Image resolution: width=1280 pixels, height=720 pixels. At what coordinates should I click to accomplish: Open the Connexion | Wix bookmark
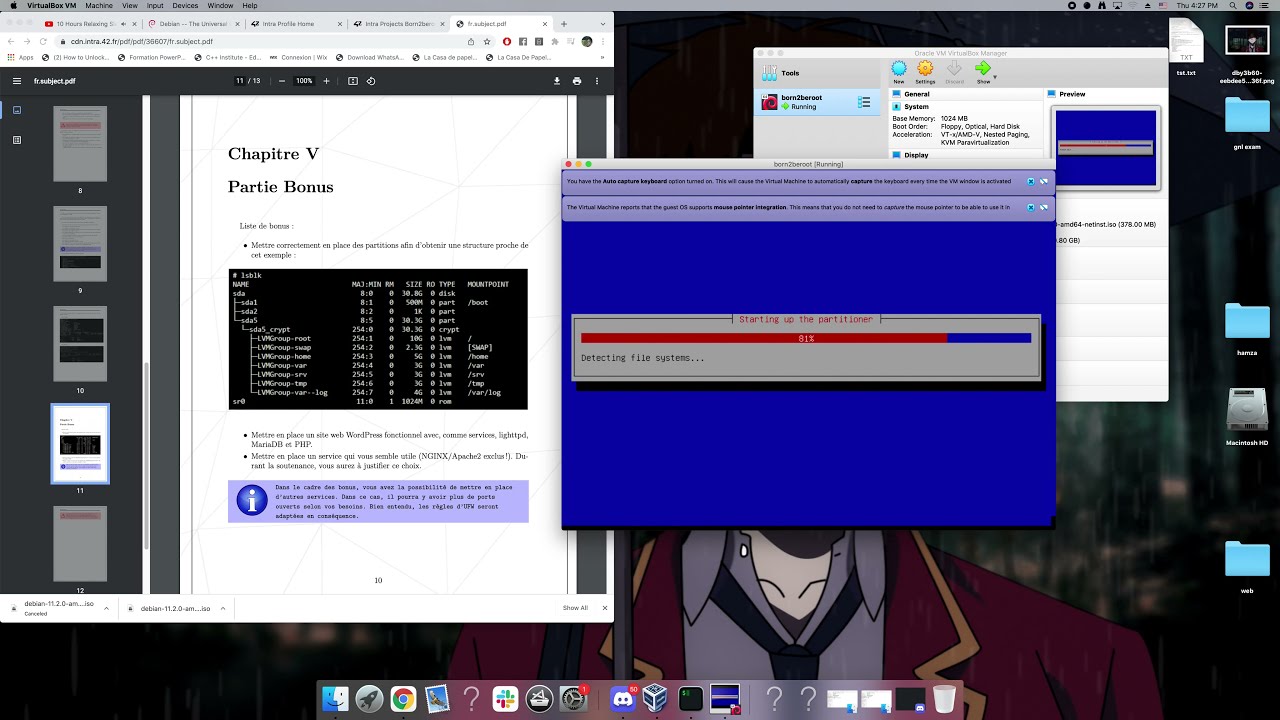pyautogui.click(x=298, y=57)
